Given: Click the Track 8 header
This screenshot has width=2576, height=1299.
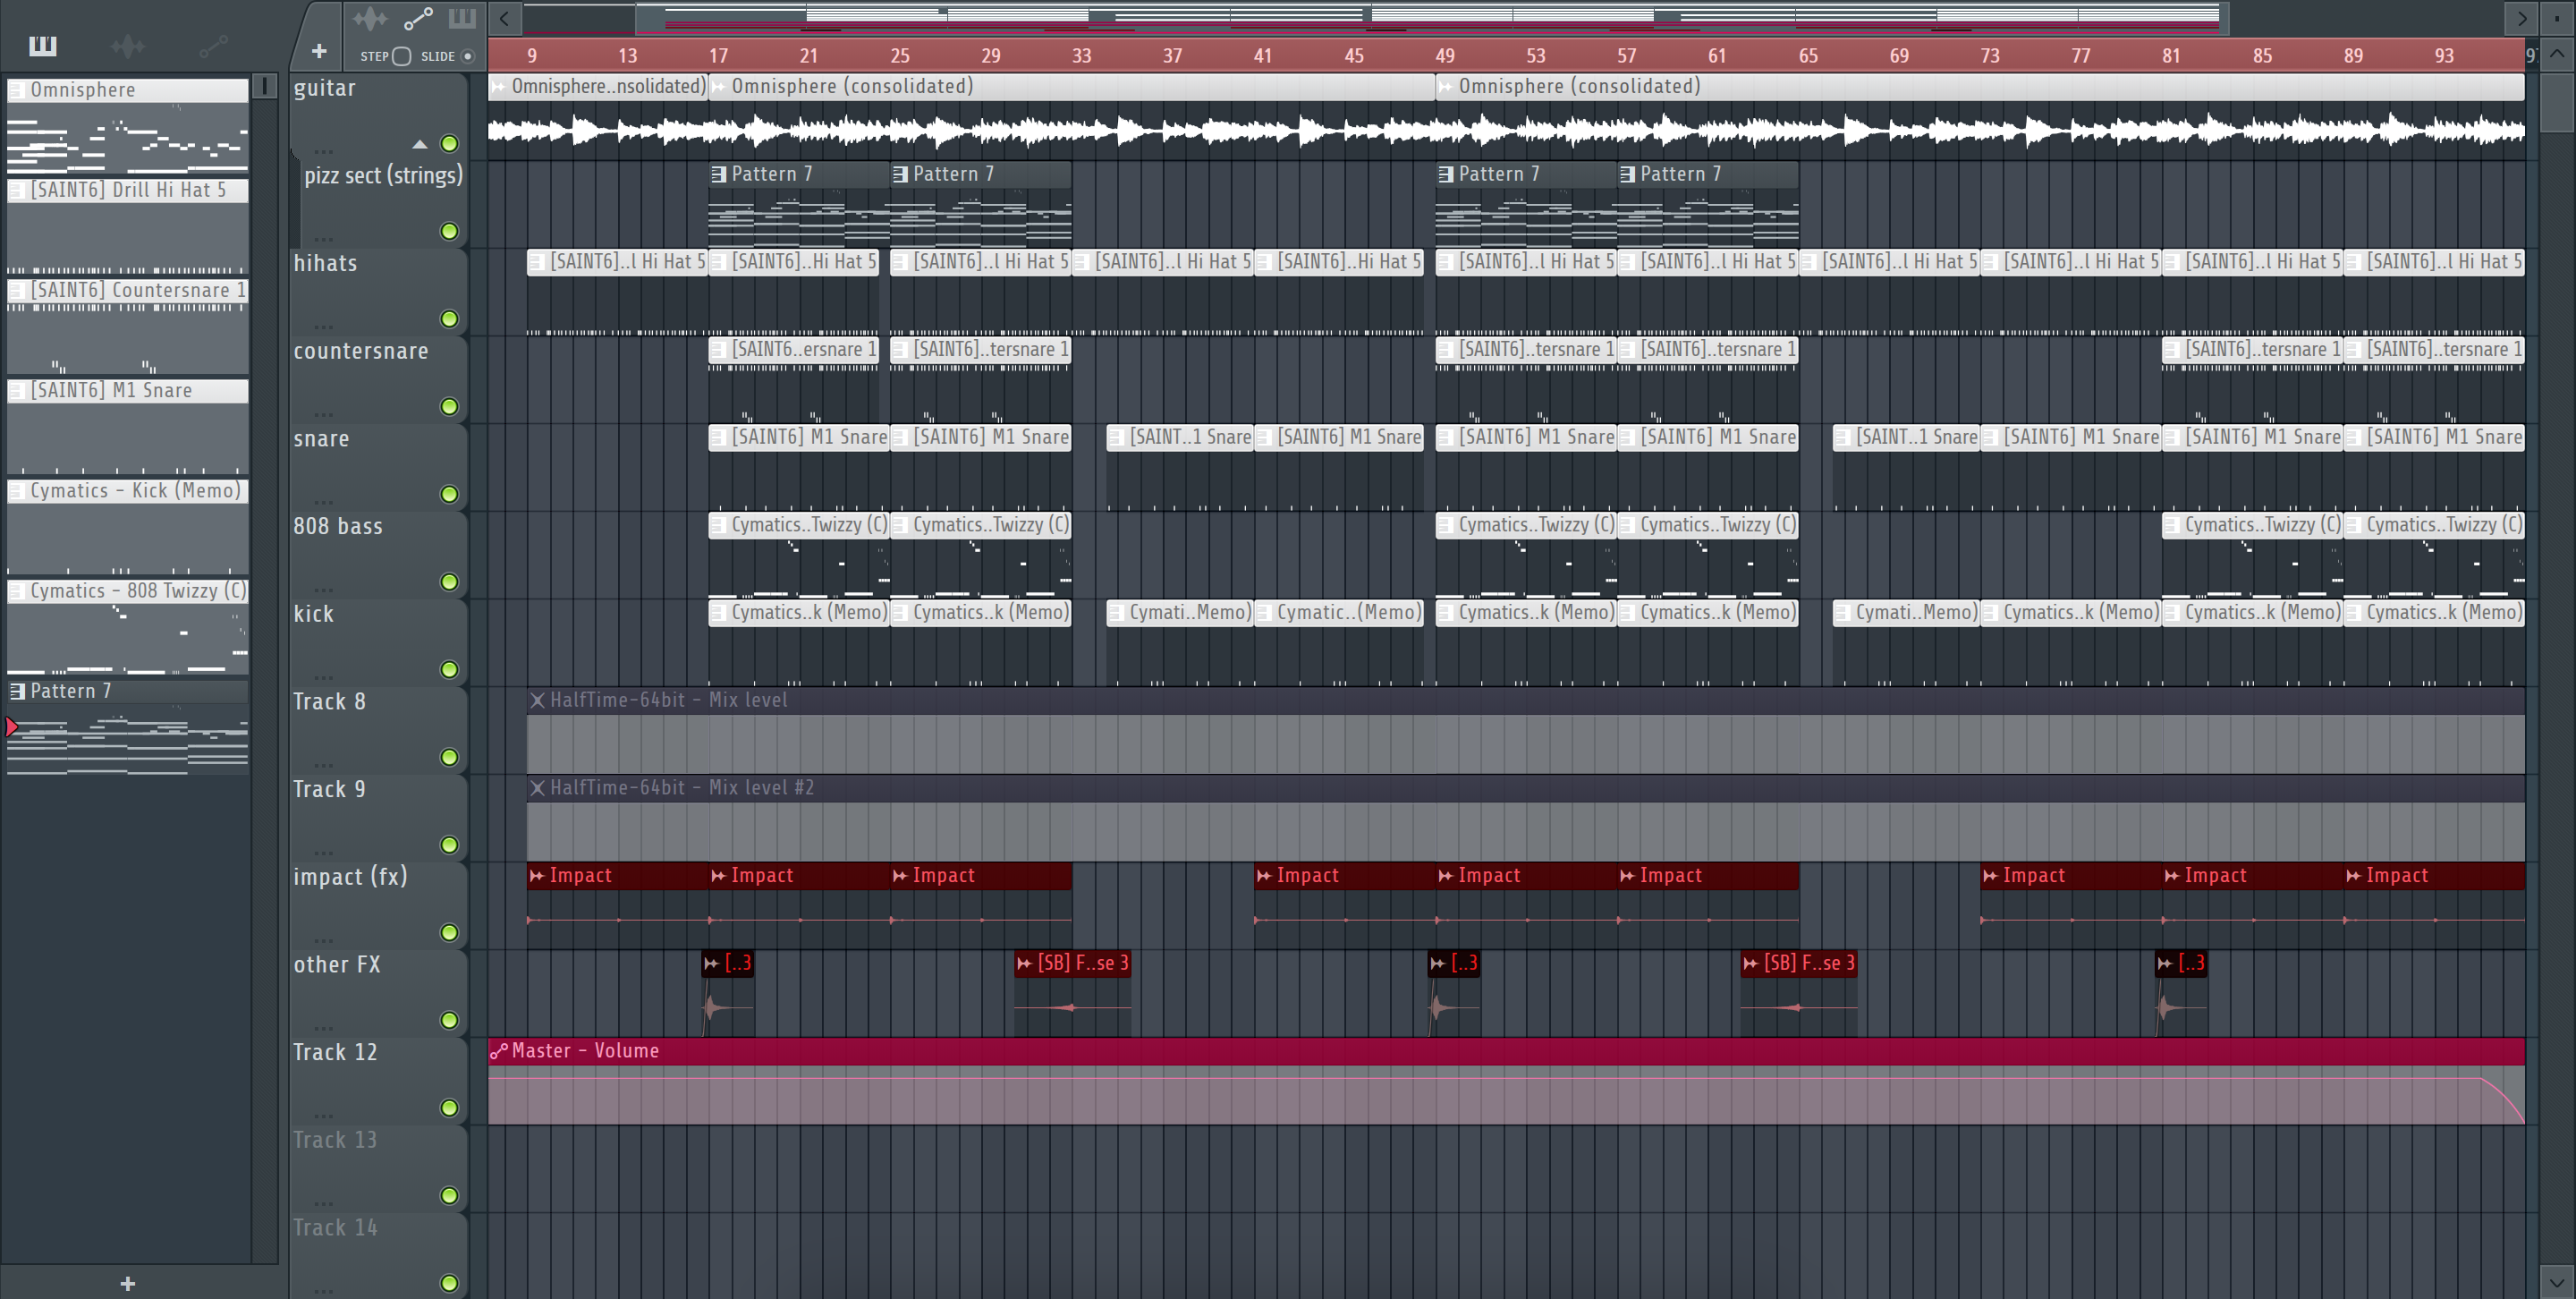Looking at the screenshot, I should pos(379,730).
